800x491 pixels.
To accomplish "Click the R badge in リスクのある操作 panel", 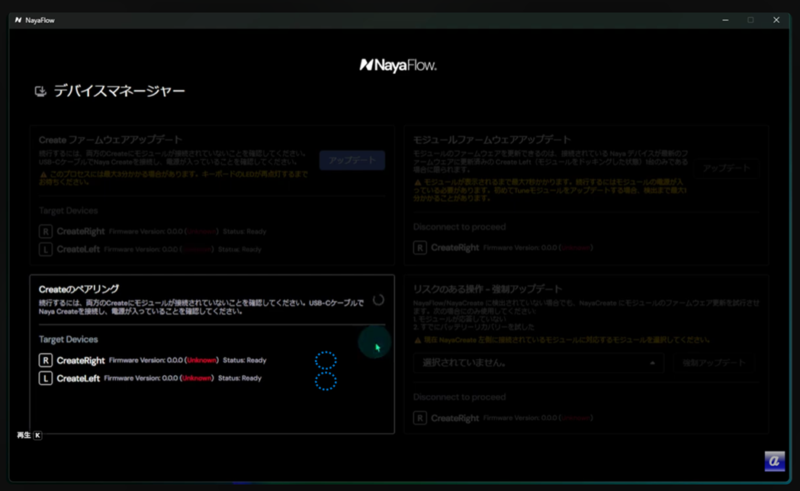I will (x=420, y=418).
